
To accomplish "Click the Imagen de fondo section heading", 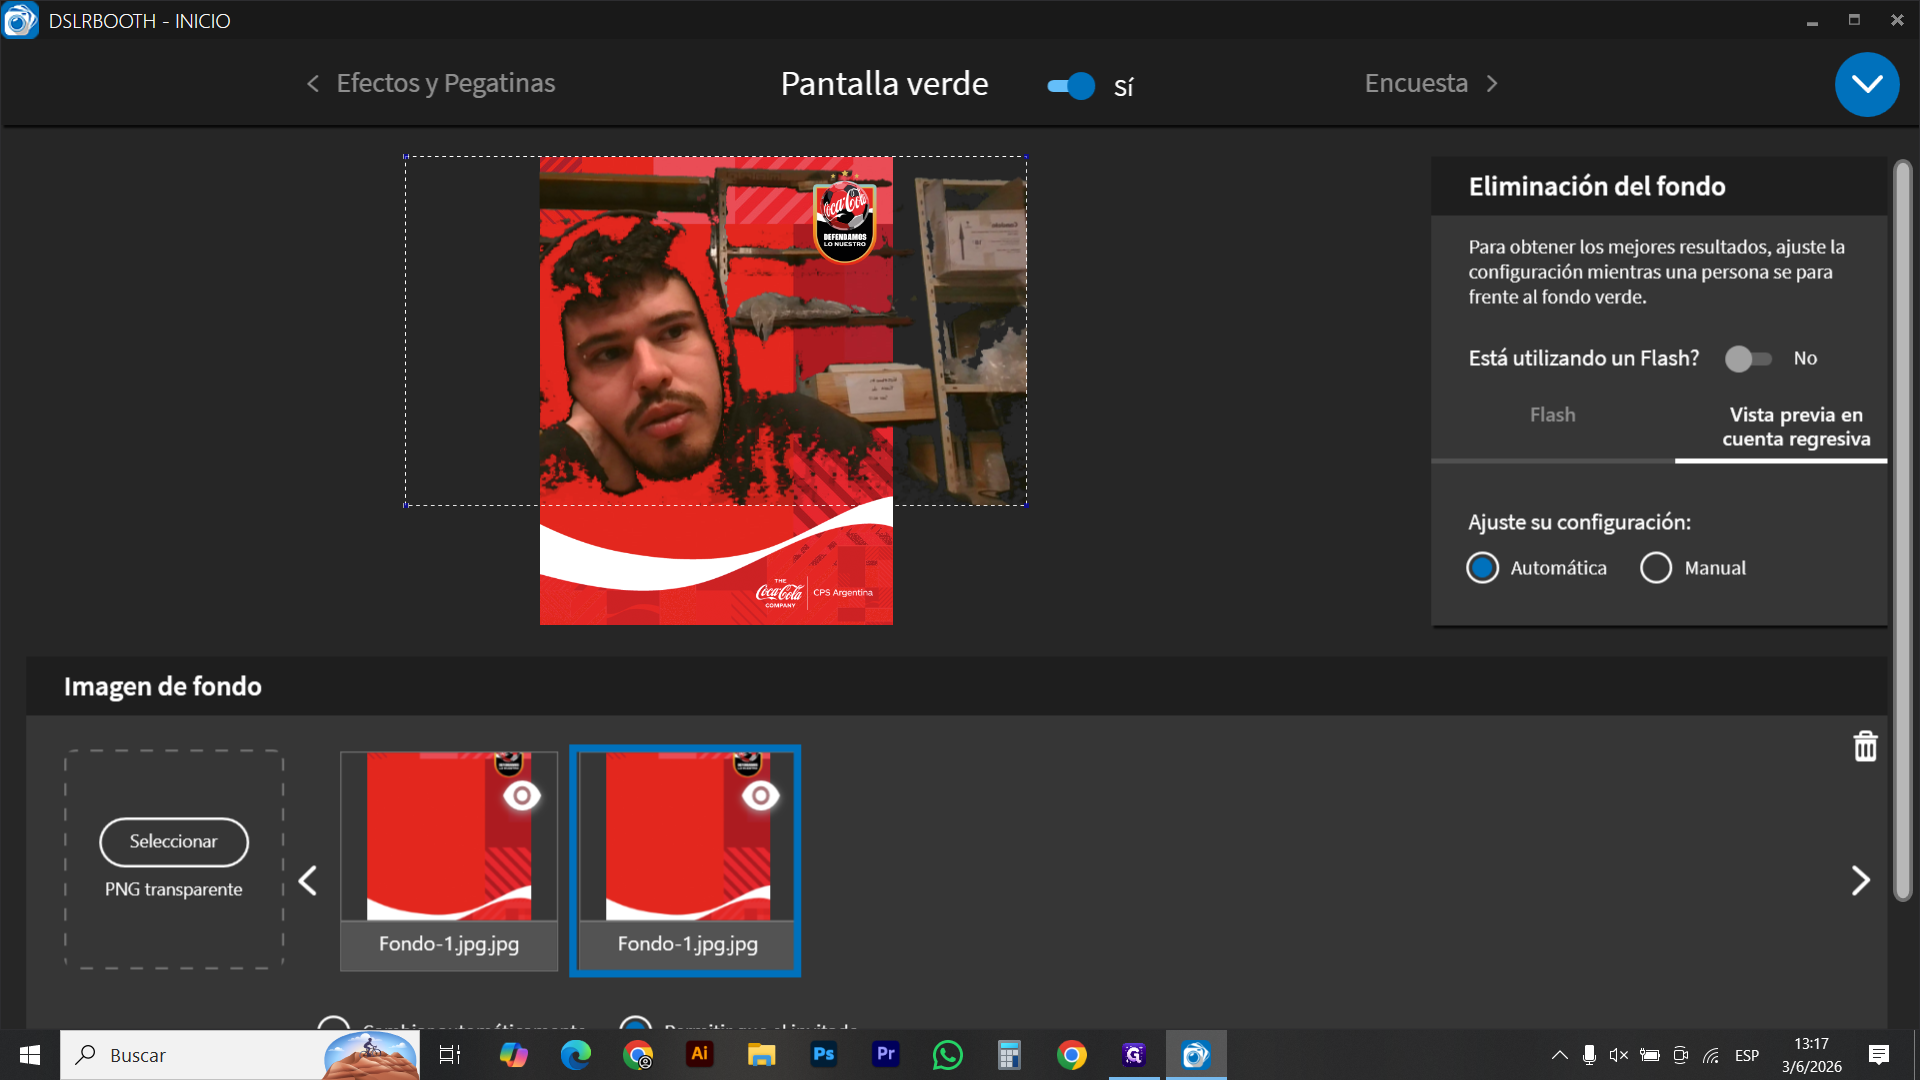I will coord(163,686).
